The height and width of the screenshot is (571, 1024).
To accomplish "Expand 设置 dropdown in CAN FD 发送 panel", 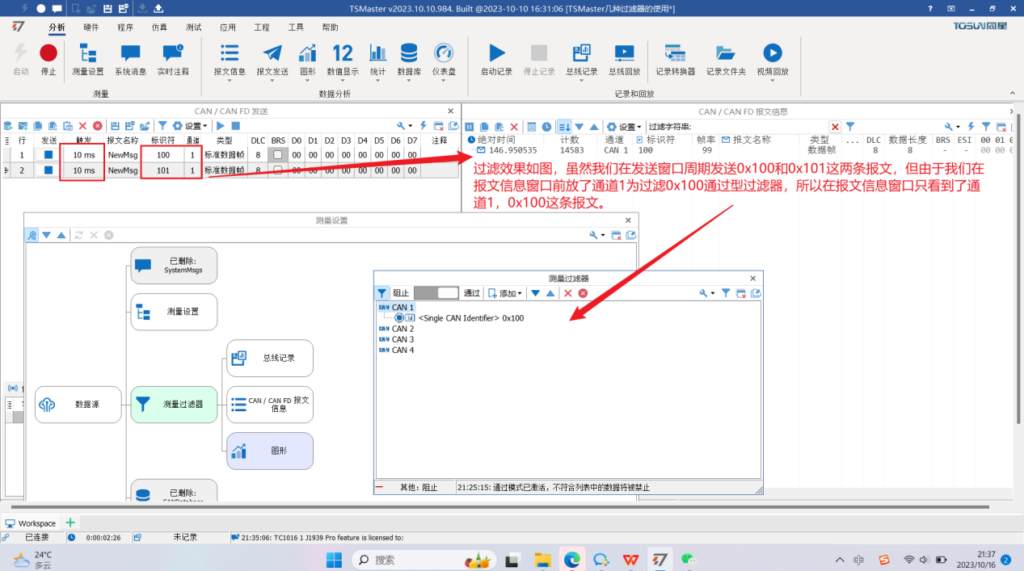I will [196, 126].
